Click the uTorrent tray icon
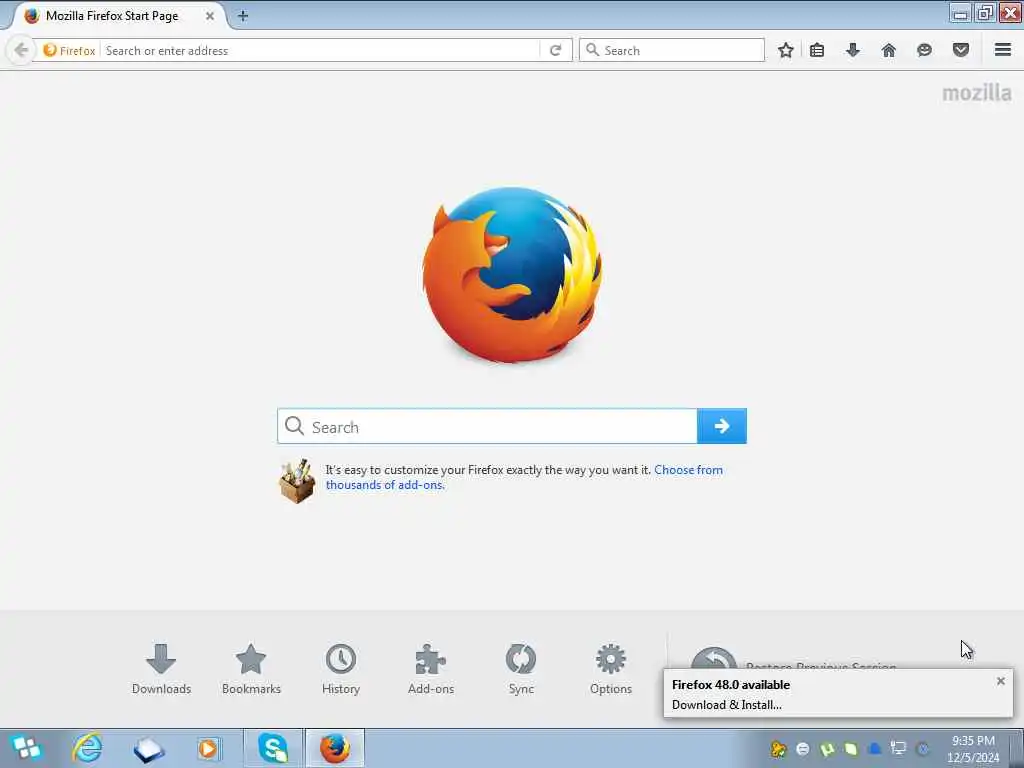 827,749
